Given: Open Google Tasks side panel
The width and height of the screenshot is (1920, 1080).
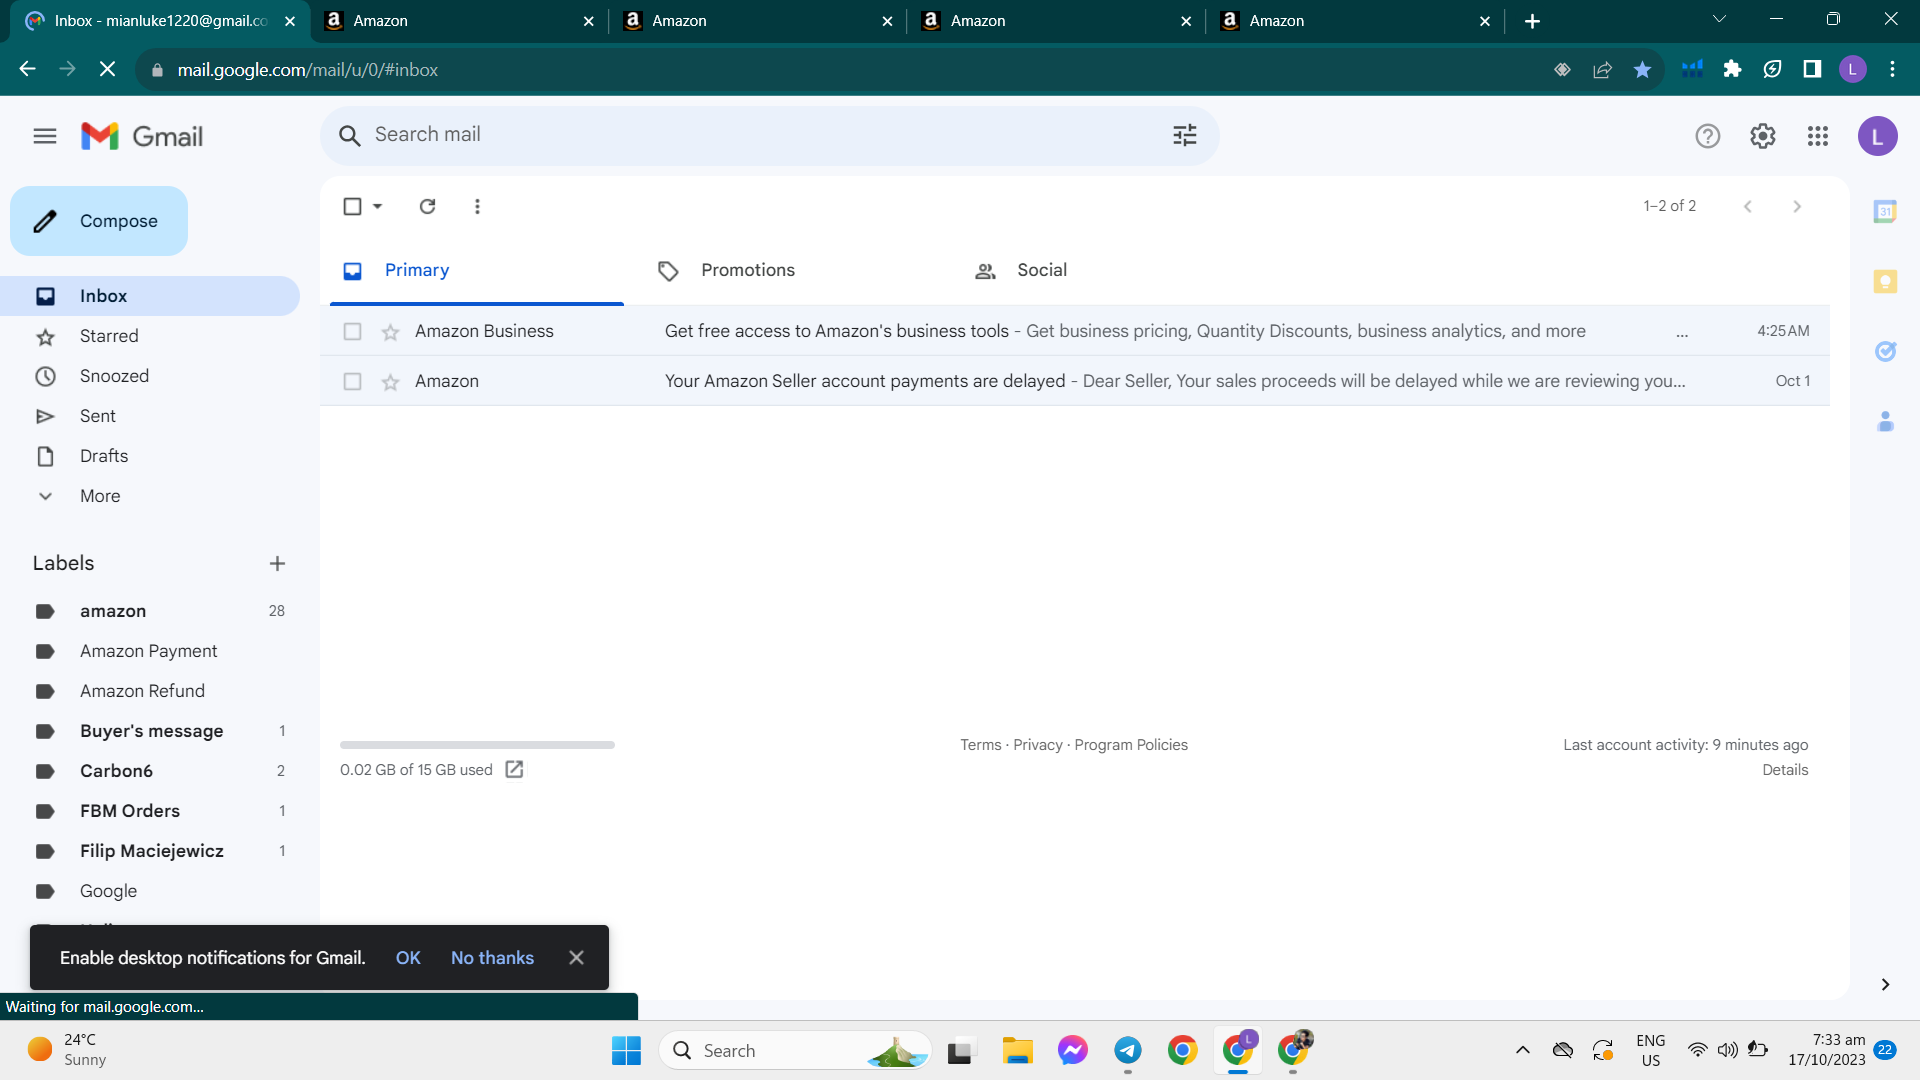Looking at the screenshot, I should pyautogui.click(x=1885, y=351).
